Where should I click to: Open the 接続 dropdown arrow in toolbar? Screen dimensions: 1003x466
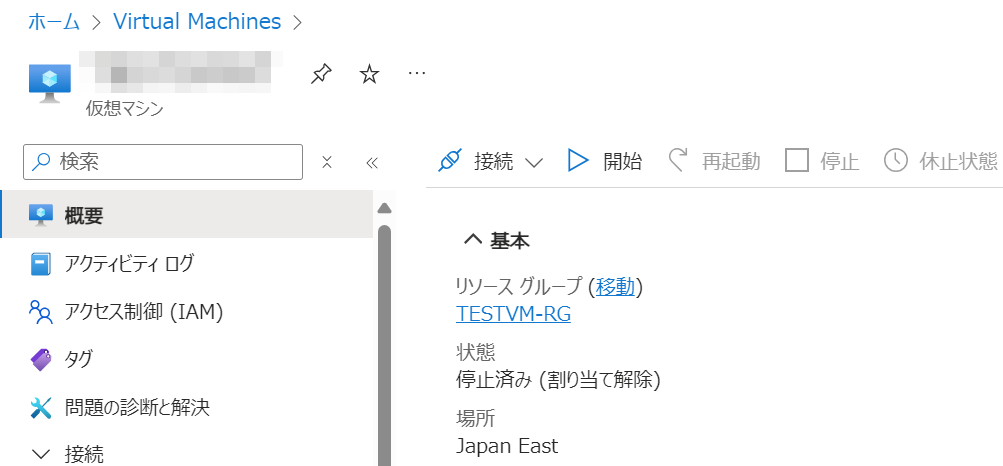click(x=533, y=163)
